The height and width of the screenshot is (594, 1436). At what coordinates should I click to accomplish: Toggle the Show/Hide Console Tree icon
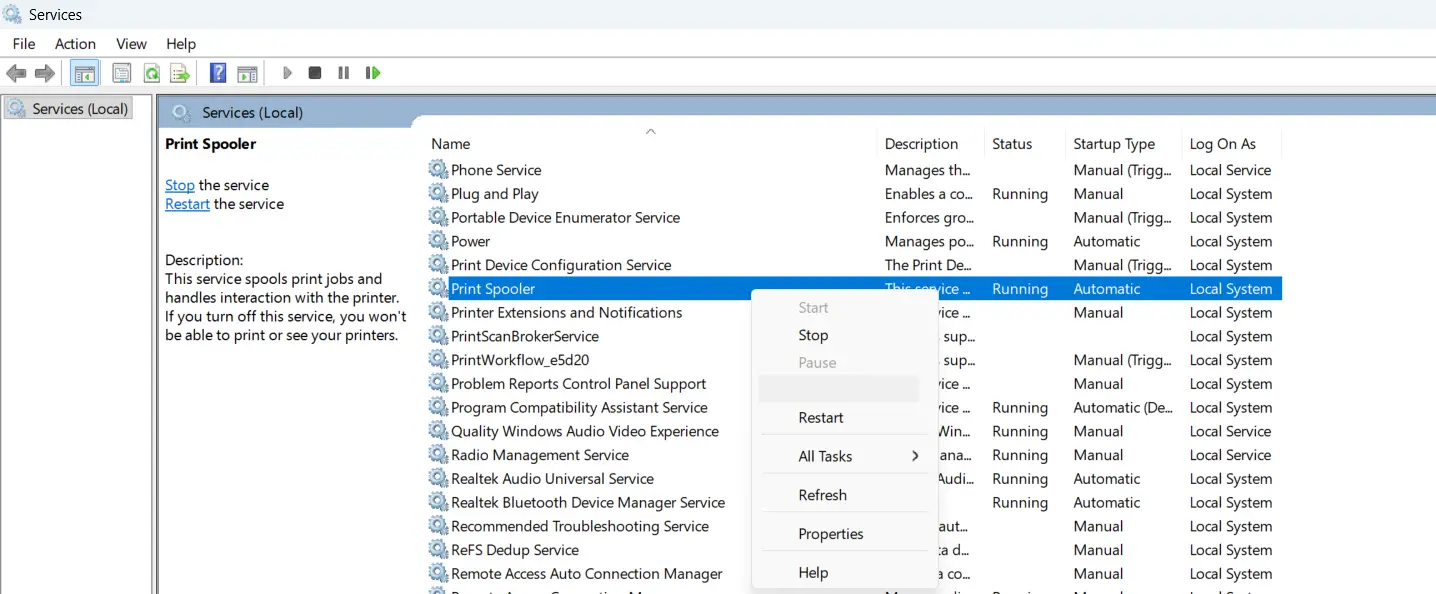pyautogui.click(x=85, y=72)
